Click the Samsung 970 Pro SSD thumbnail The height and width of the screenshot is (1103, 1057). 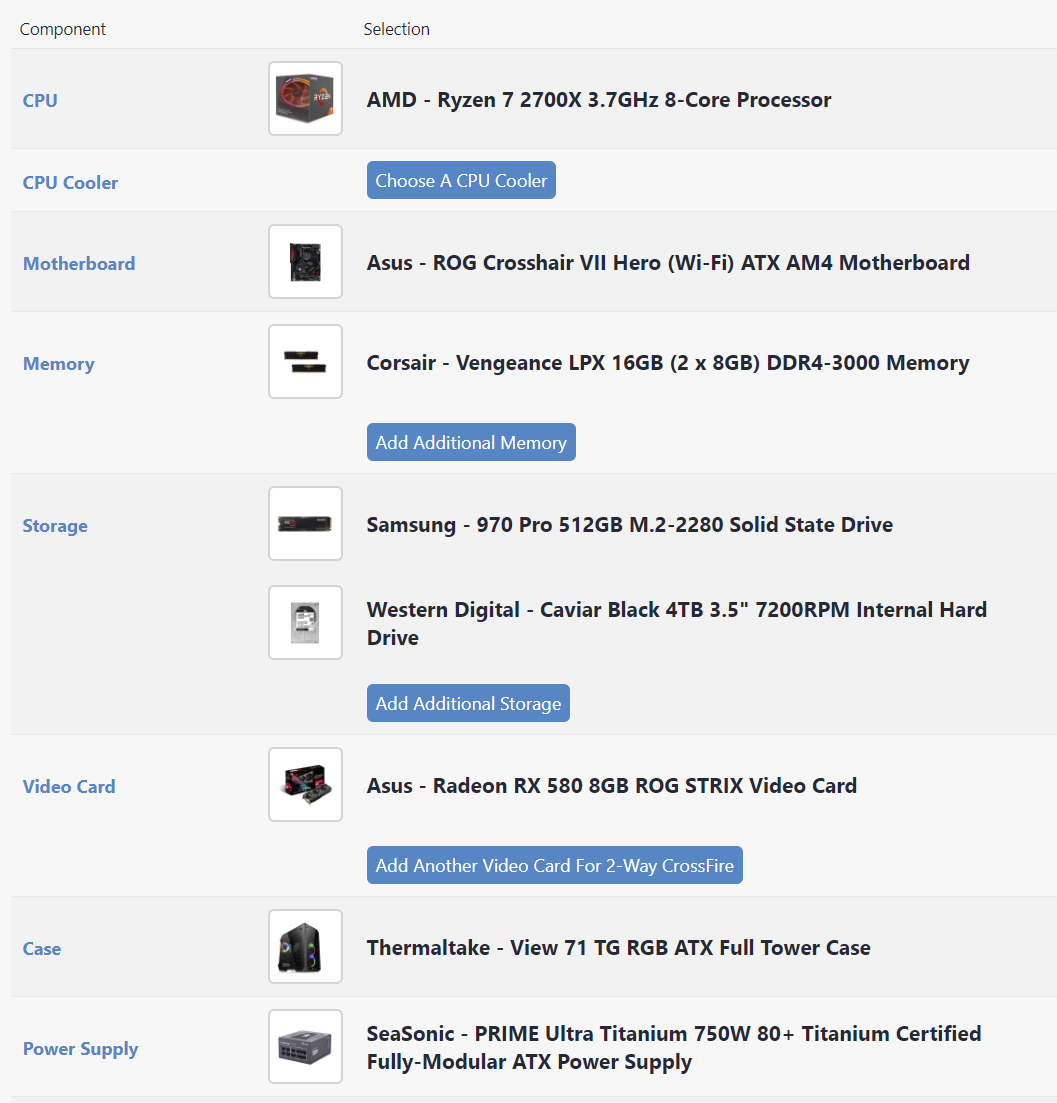pyautogui.click(x=305, y=524)
